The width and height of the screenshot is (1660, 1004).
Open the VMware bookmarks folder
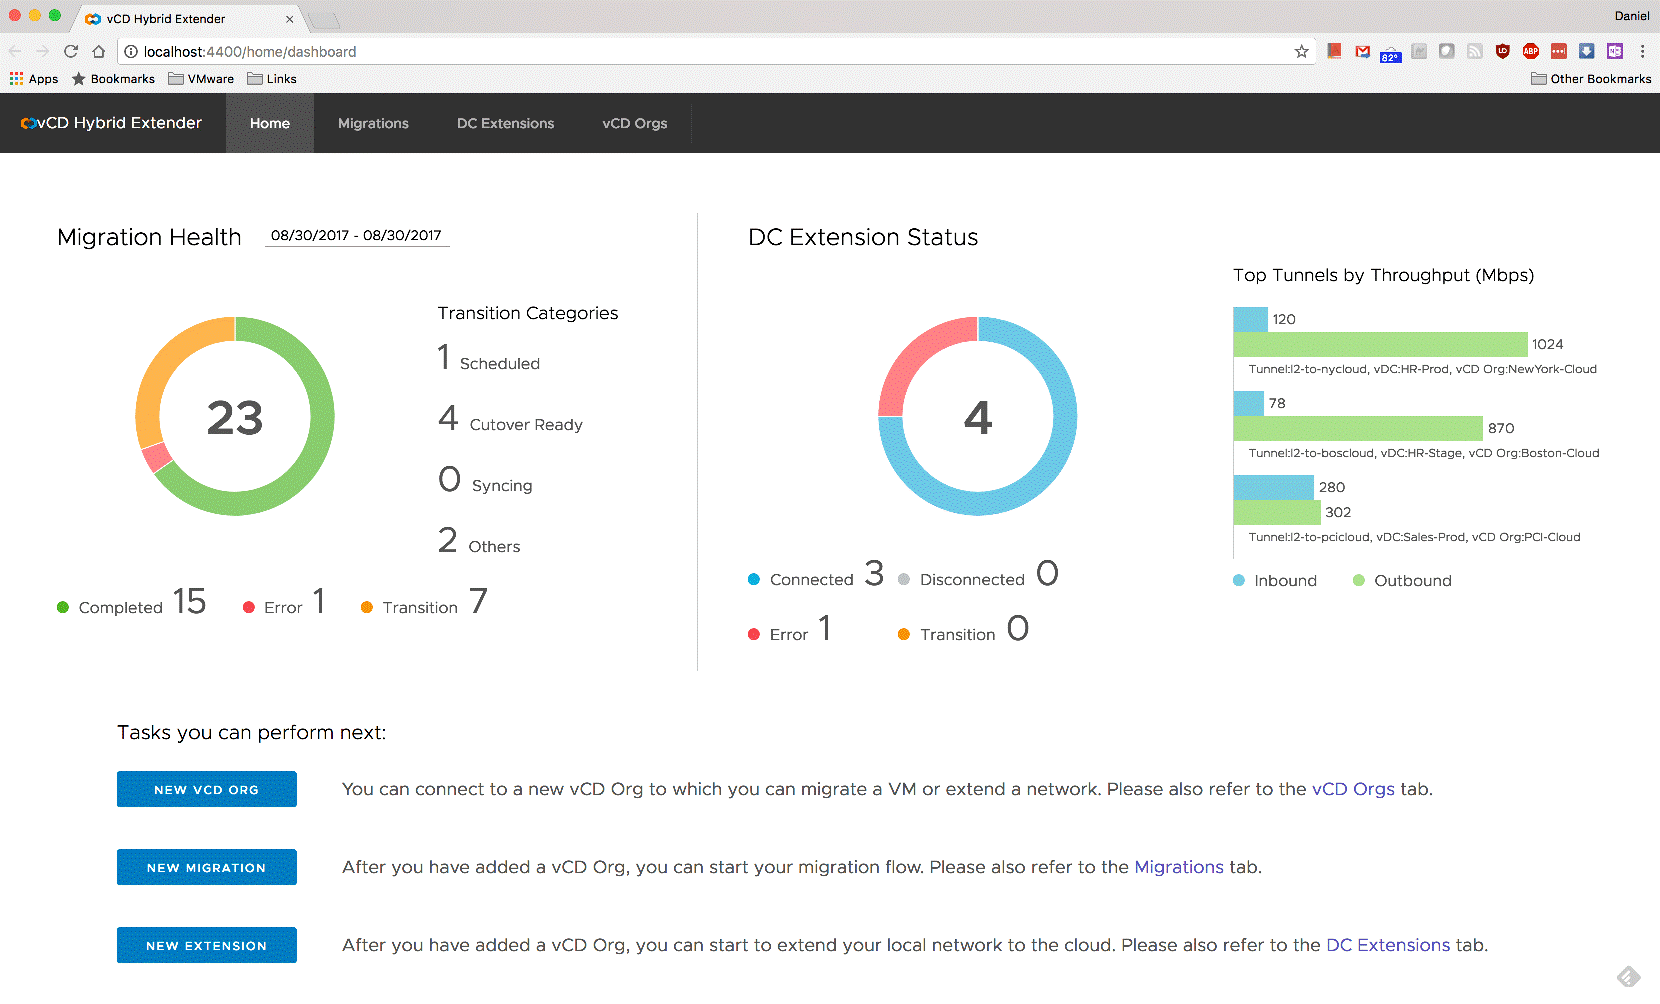(201, 79)
